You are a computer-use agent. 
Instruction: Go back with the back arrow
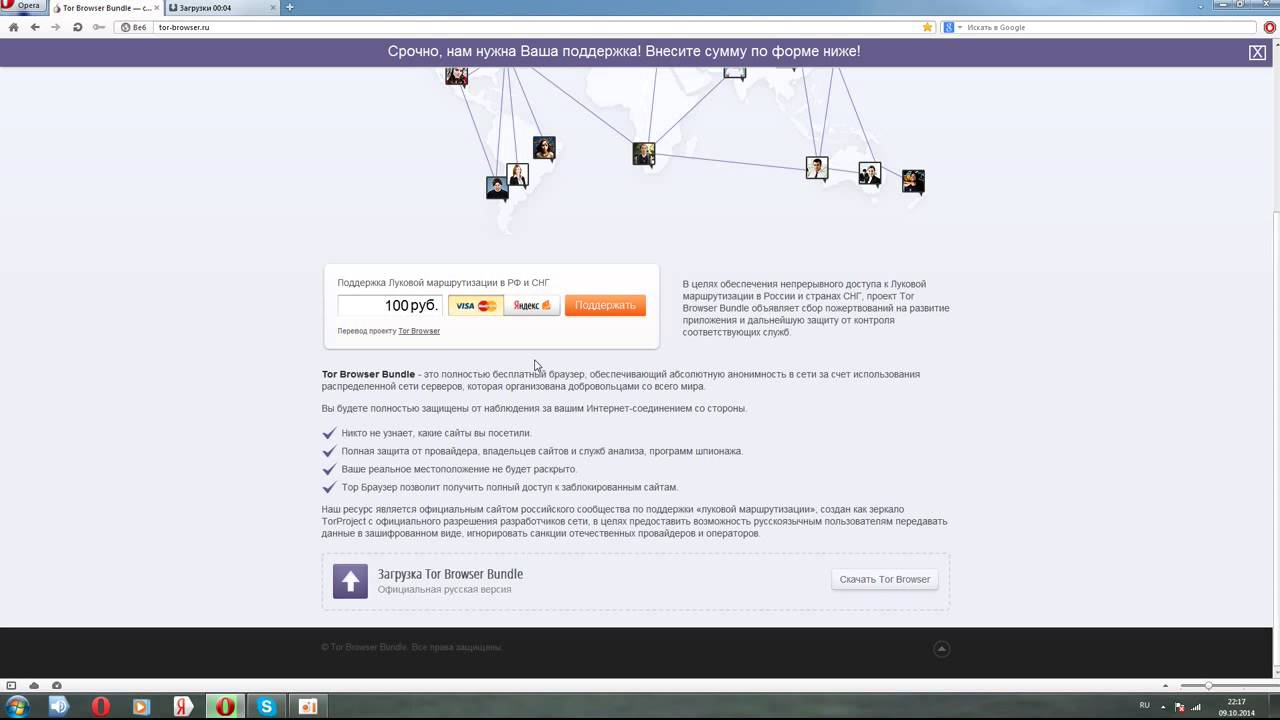point(35,27)
